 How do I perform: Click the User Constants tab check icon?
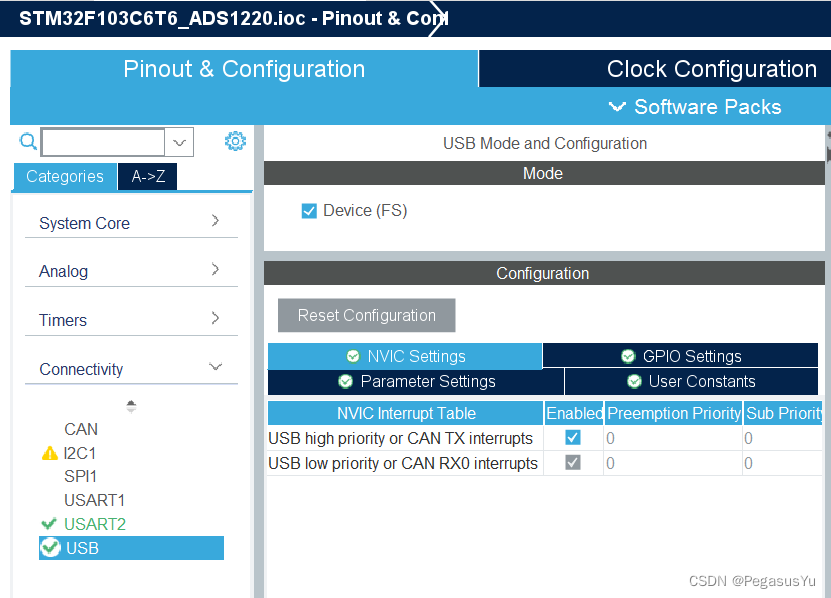(x=634, y=381)
